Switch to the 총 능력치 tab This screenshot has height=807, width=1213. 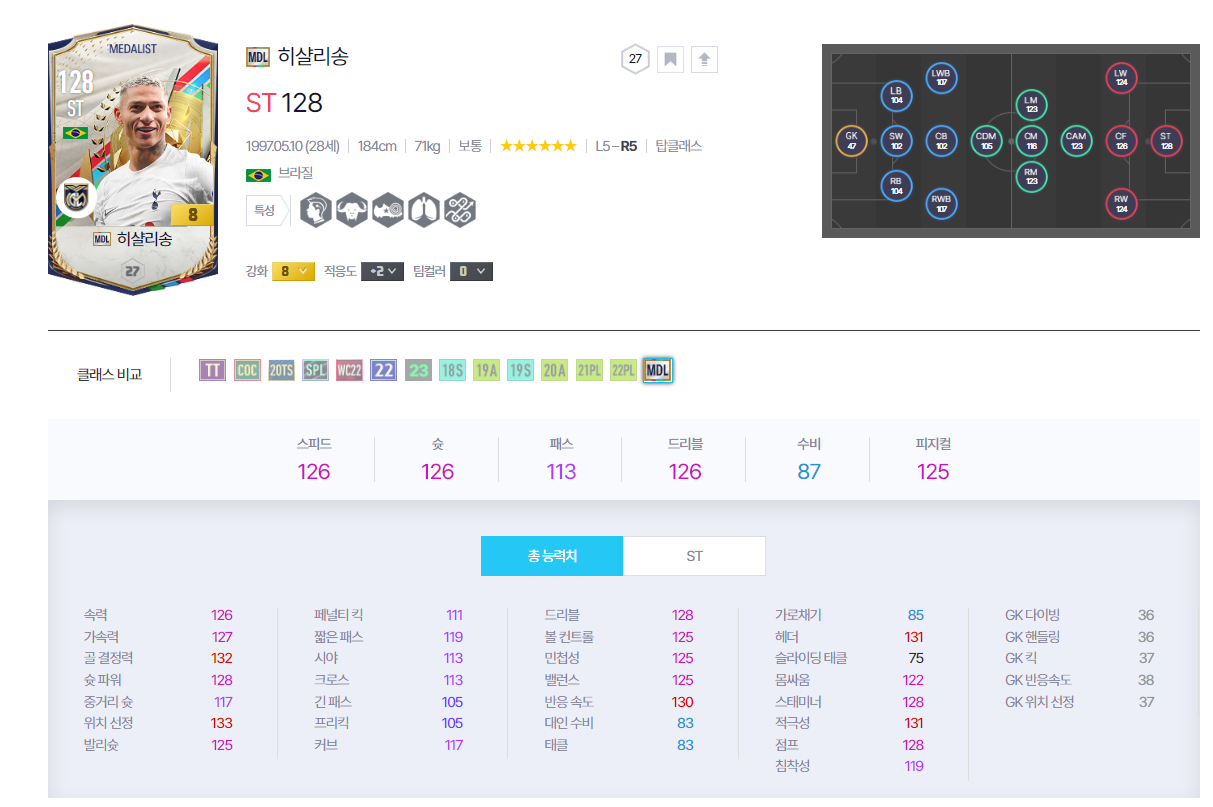(x=552, y=556)
